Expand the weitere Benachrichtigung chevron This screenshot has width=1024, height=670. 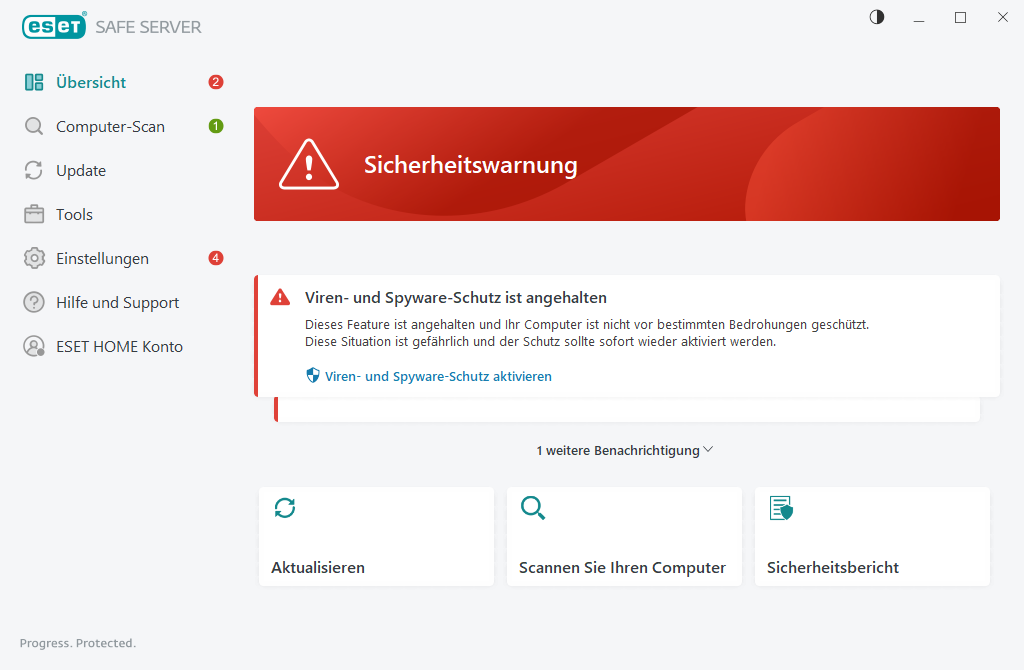709,450
